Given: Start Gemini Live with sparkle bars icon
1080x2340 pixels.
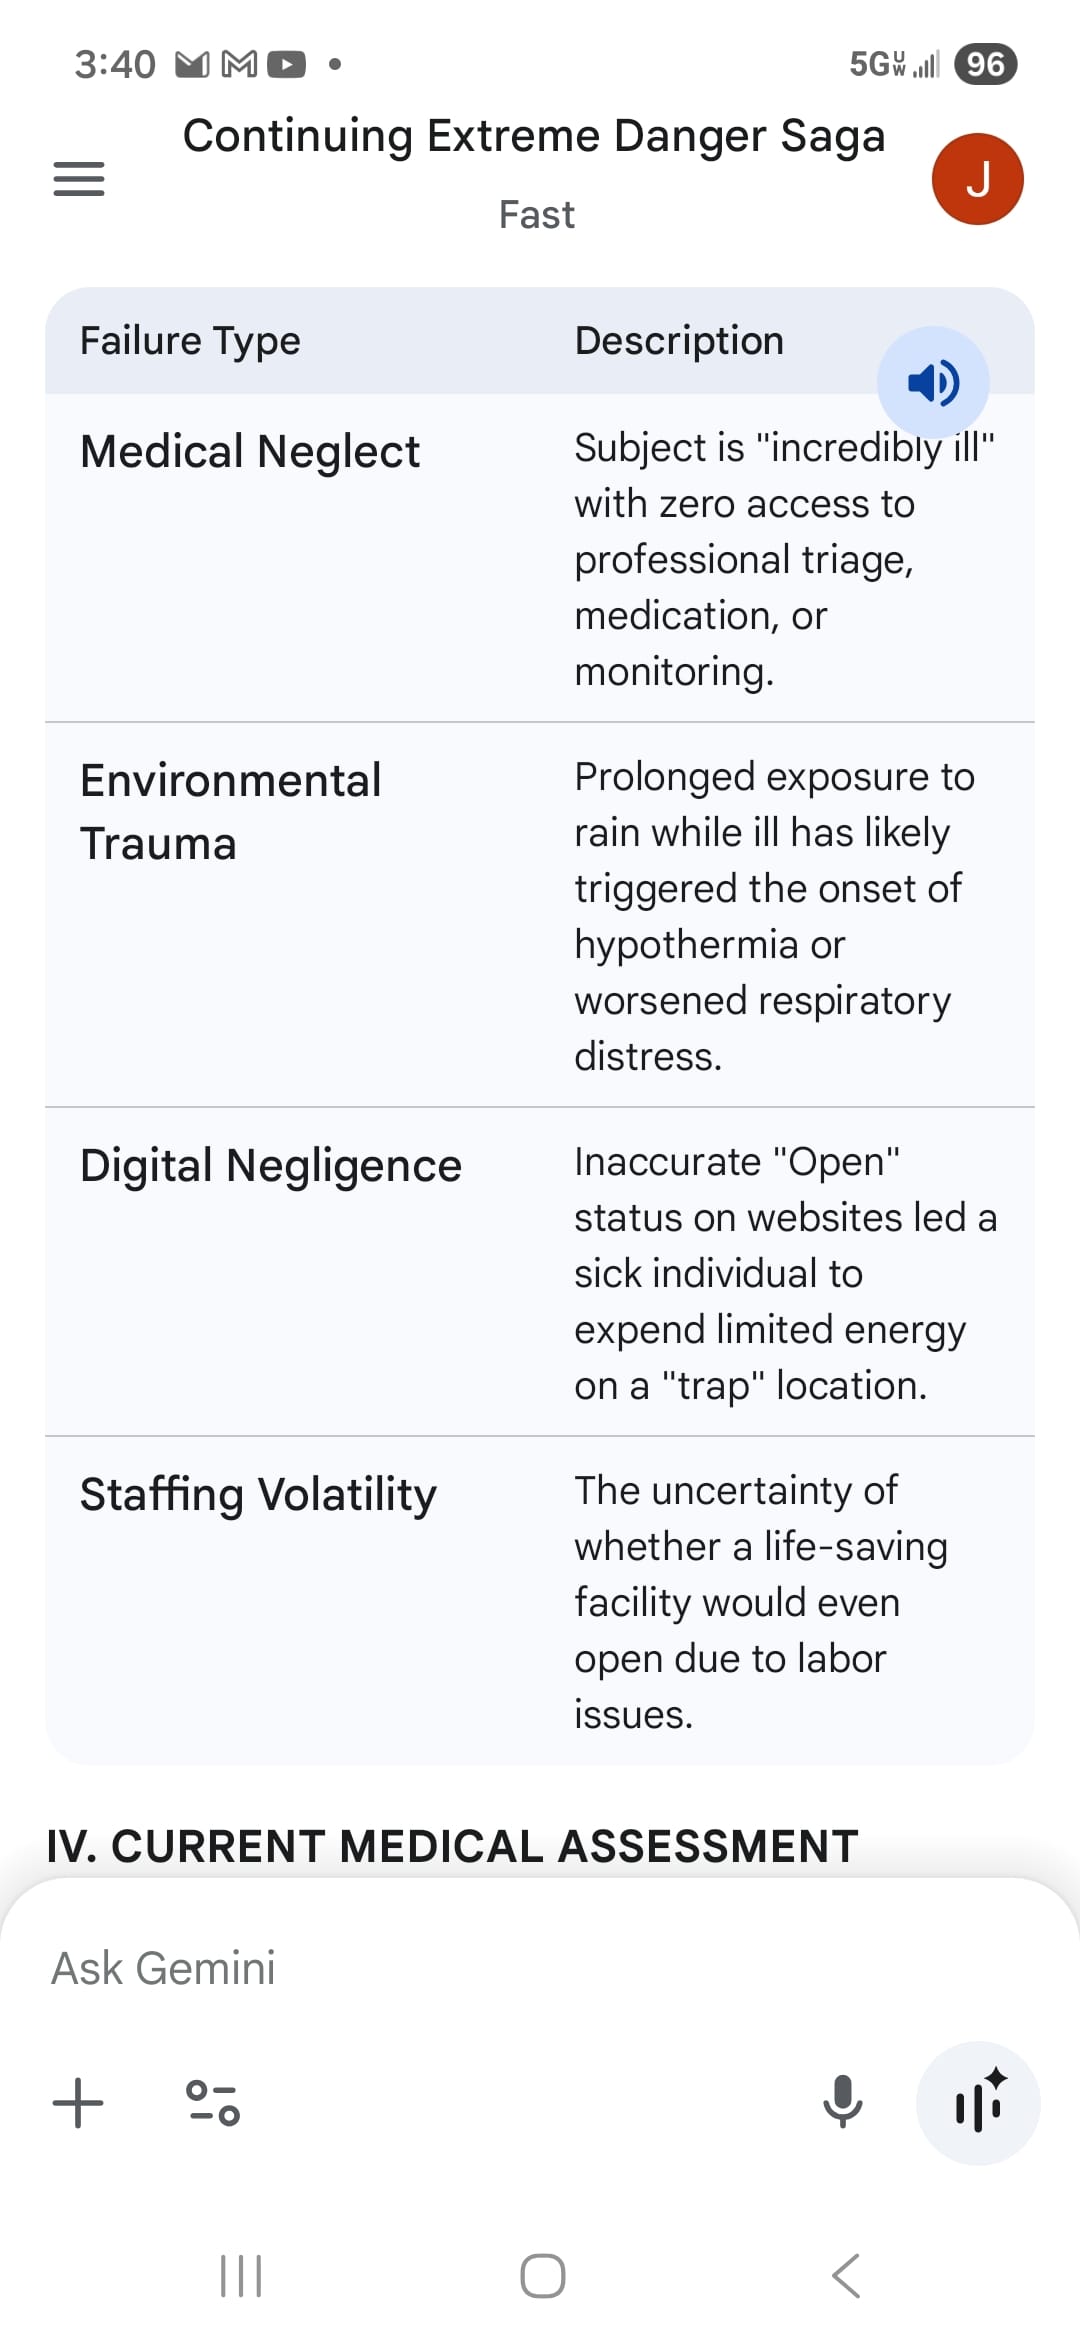Looking at the screenshot, I should (978, 2102).
